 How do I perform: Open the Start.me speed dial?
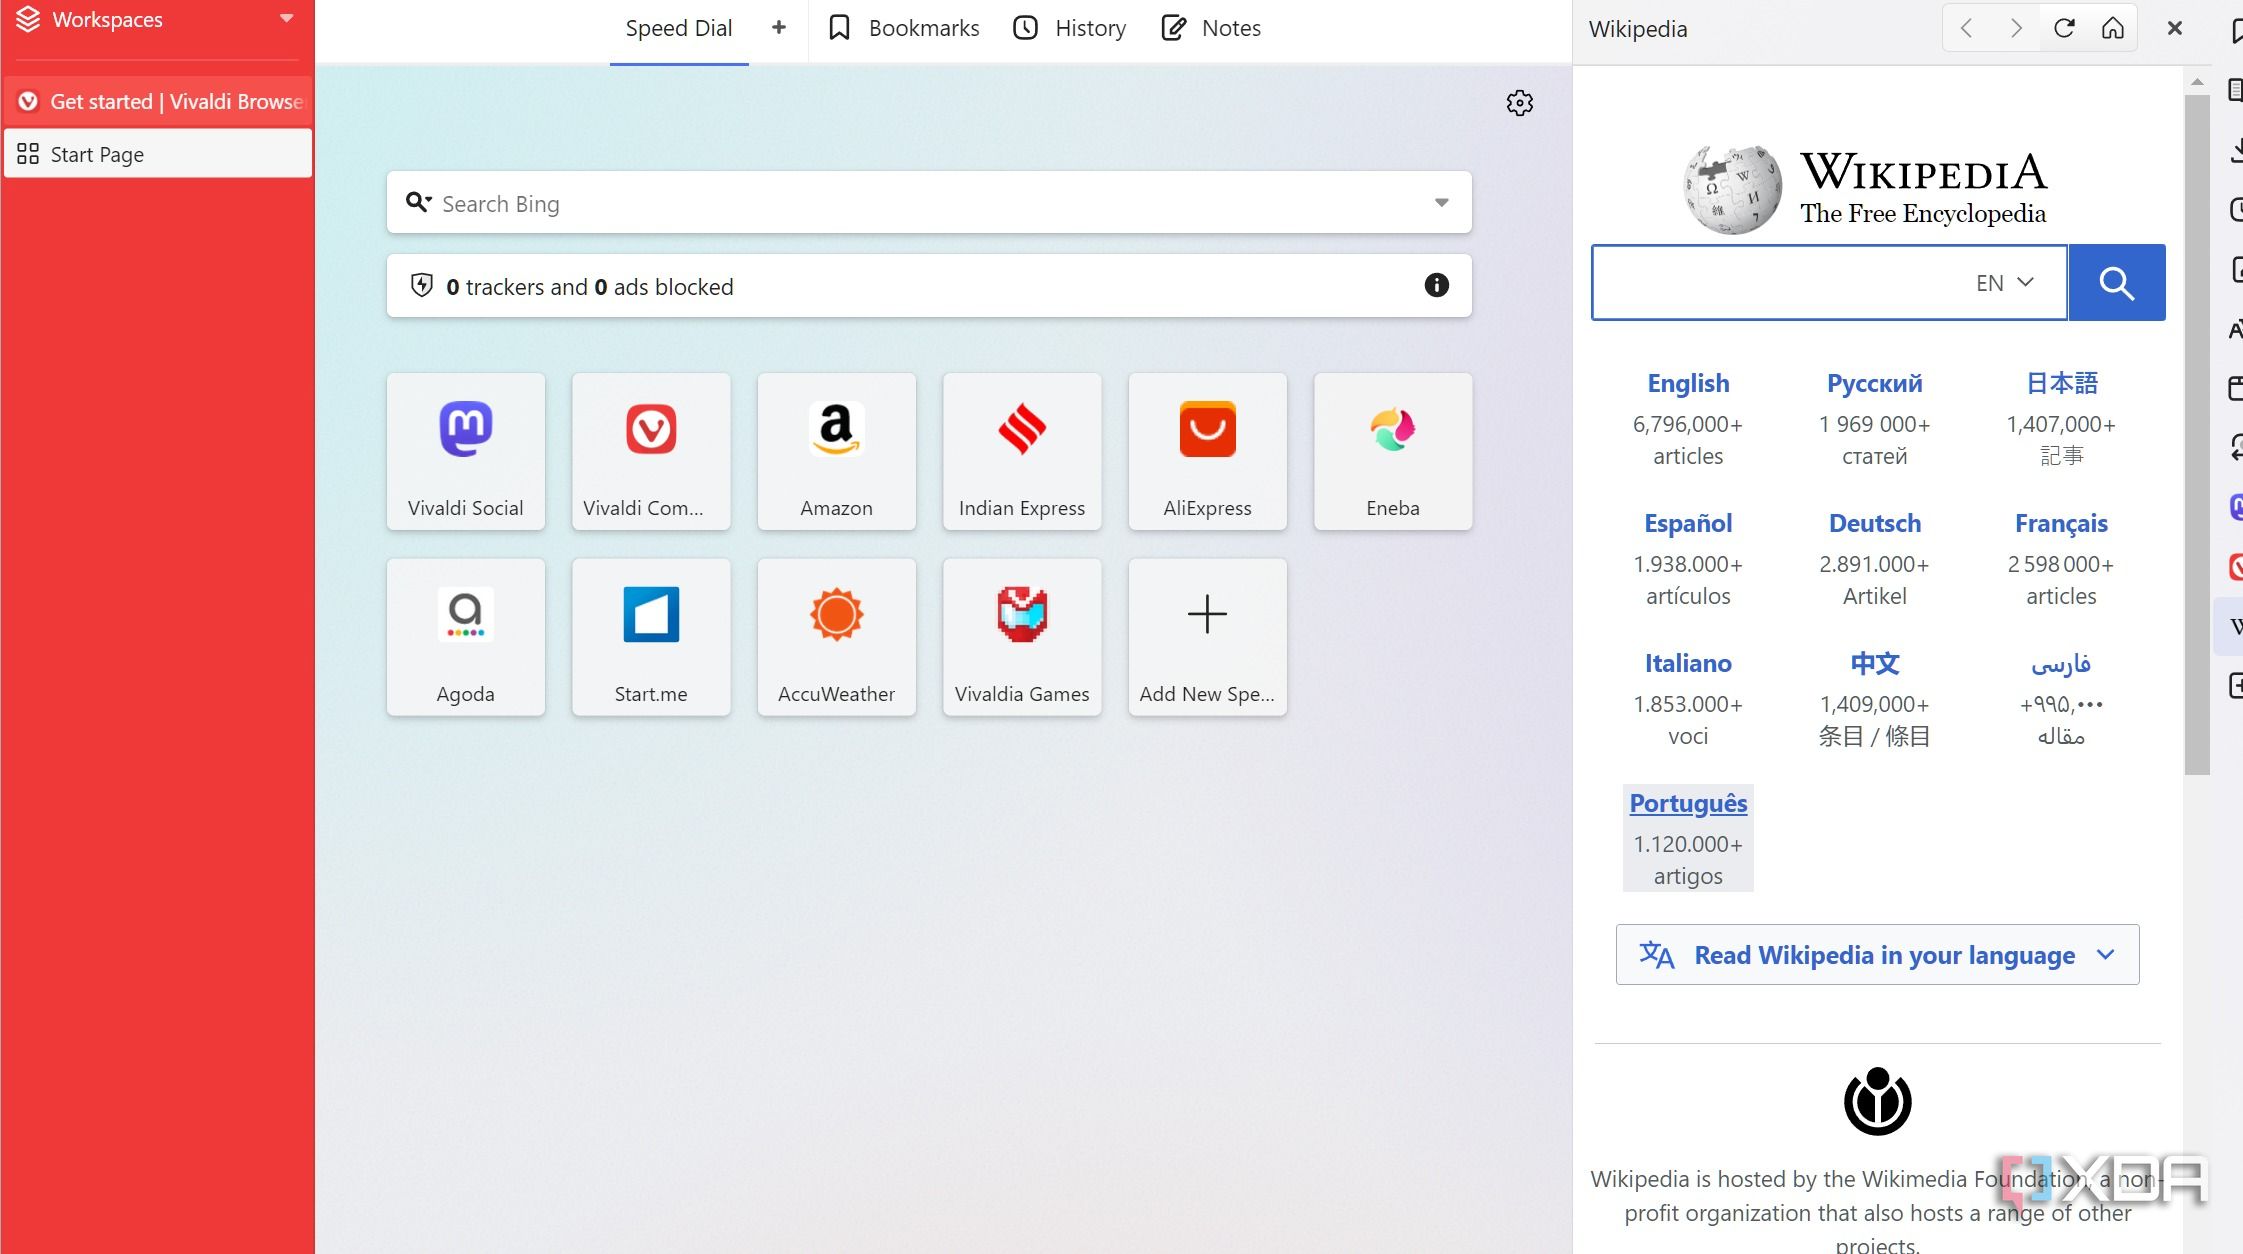point(651,637)
